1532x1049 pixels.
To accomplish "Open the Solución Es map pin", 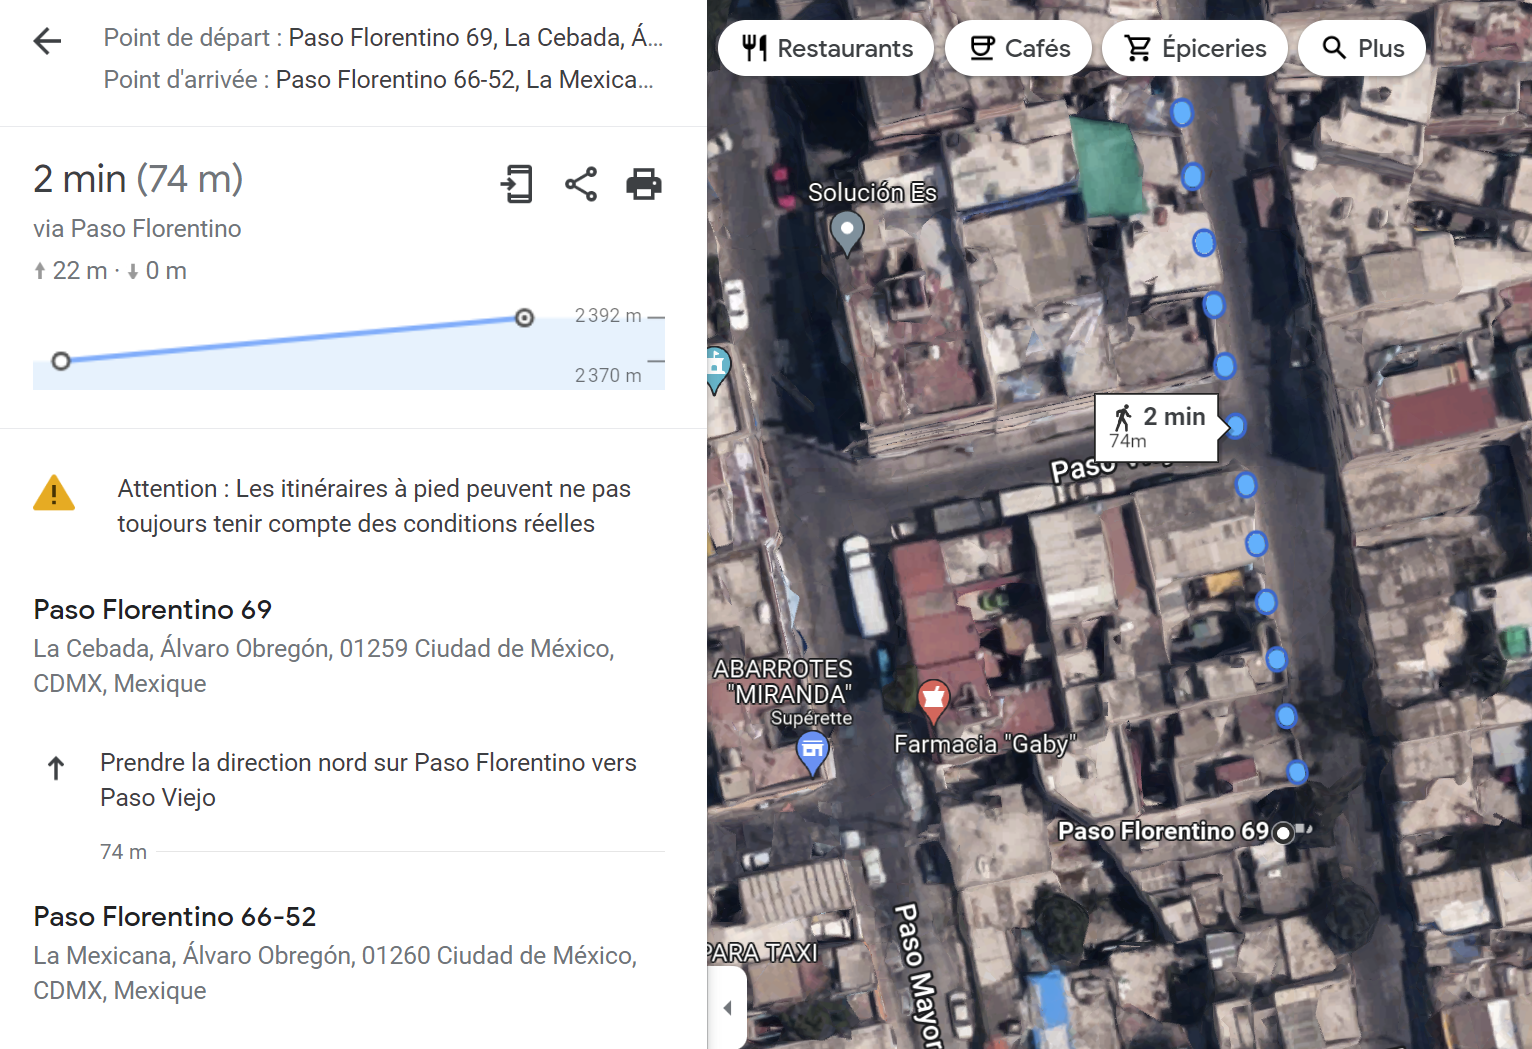I will tap(847, 231).
